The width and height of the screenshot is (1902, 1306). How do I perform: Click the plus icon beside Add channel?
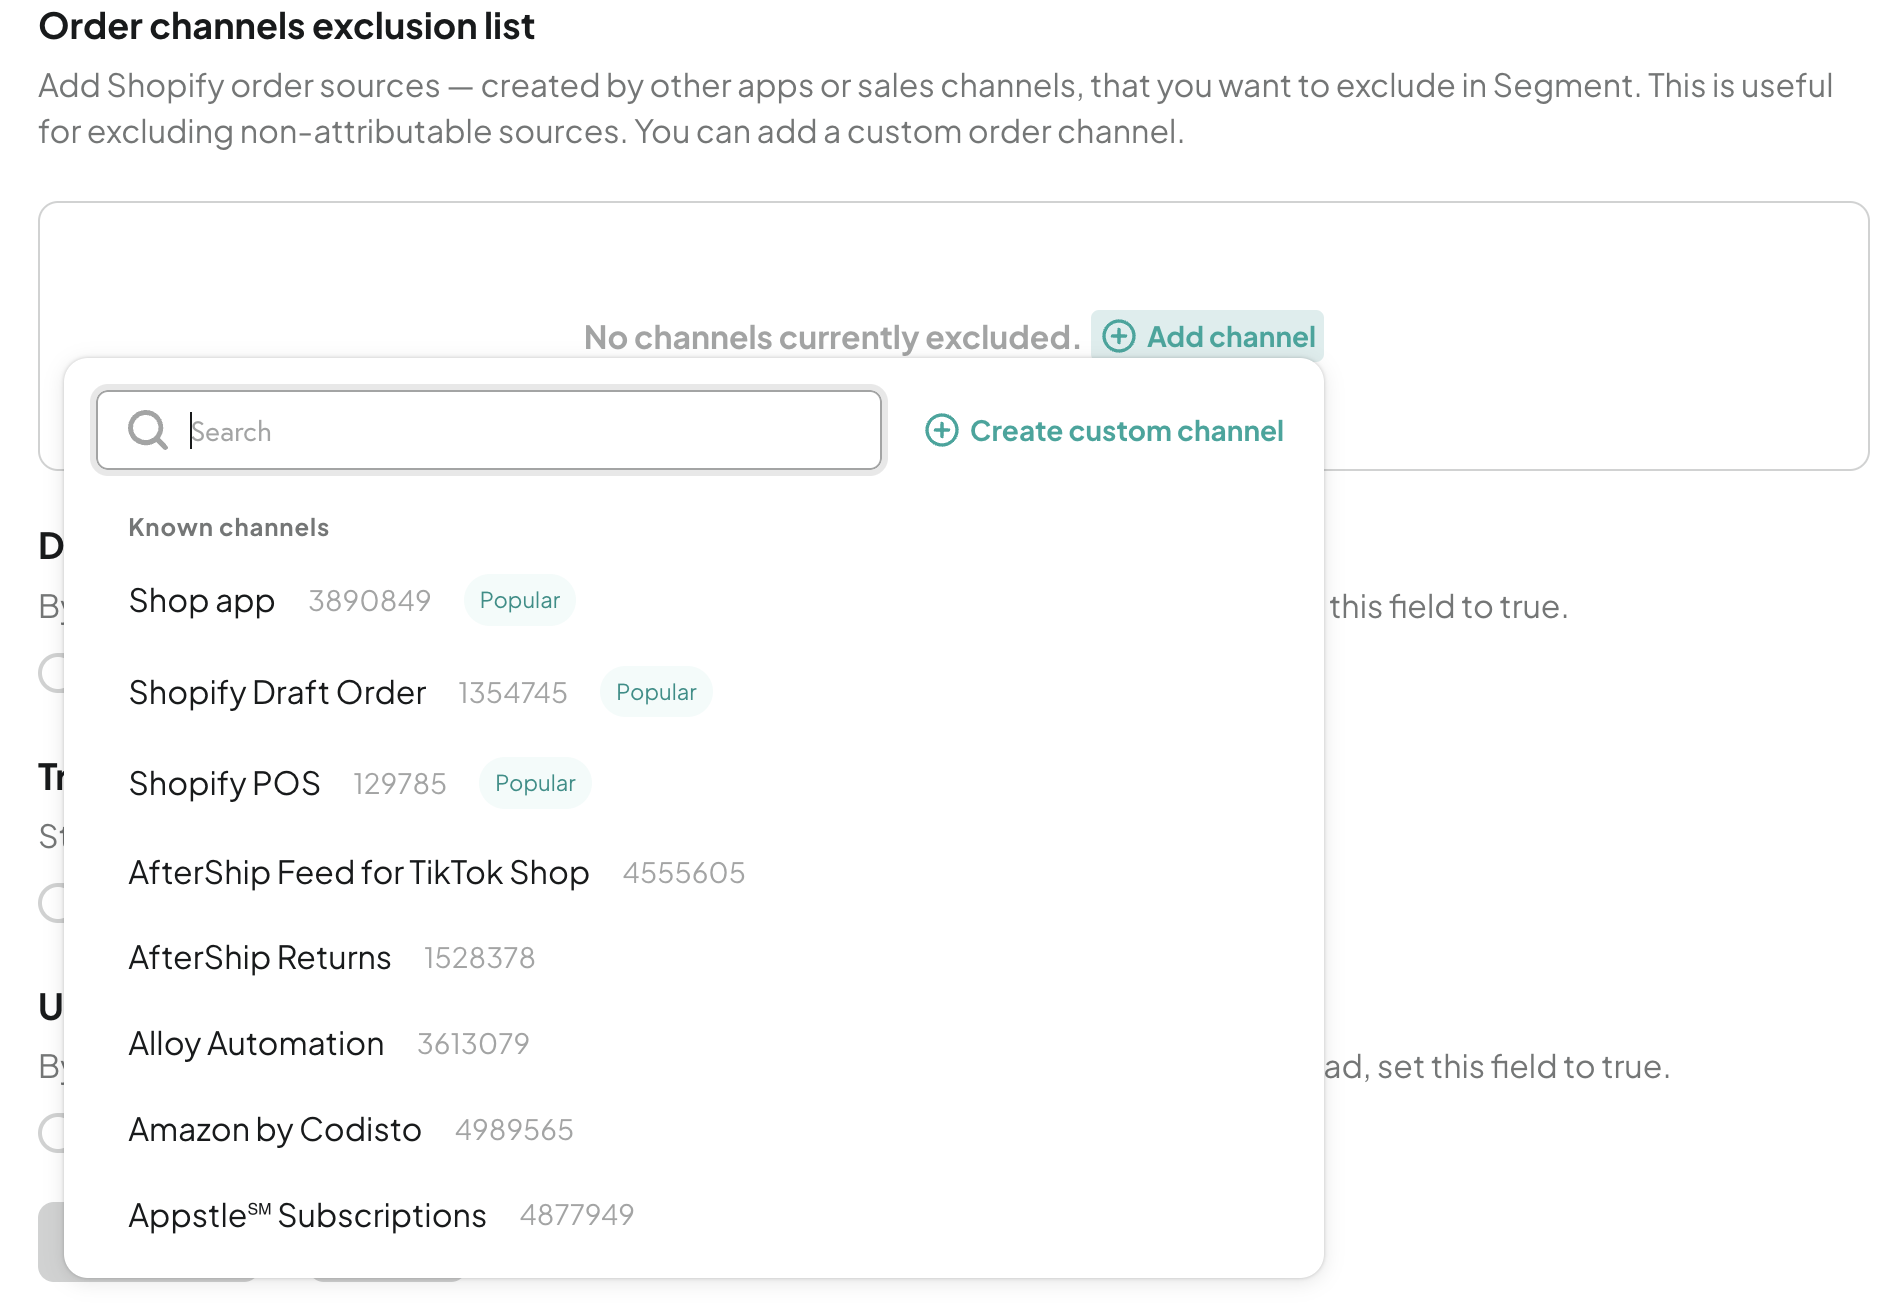click(1119, 337)
